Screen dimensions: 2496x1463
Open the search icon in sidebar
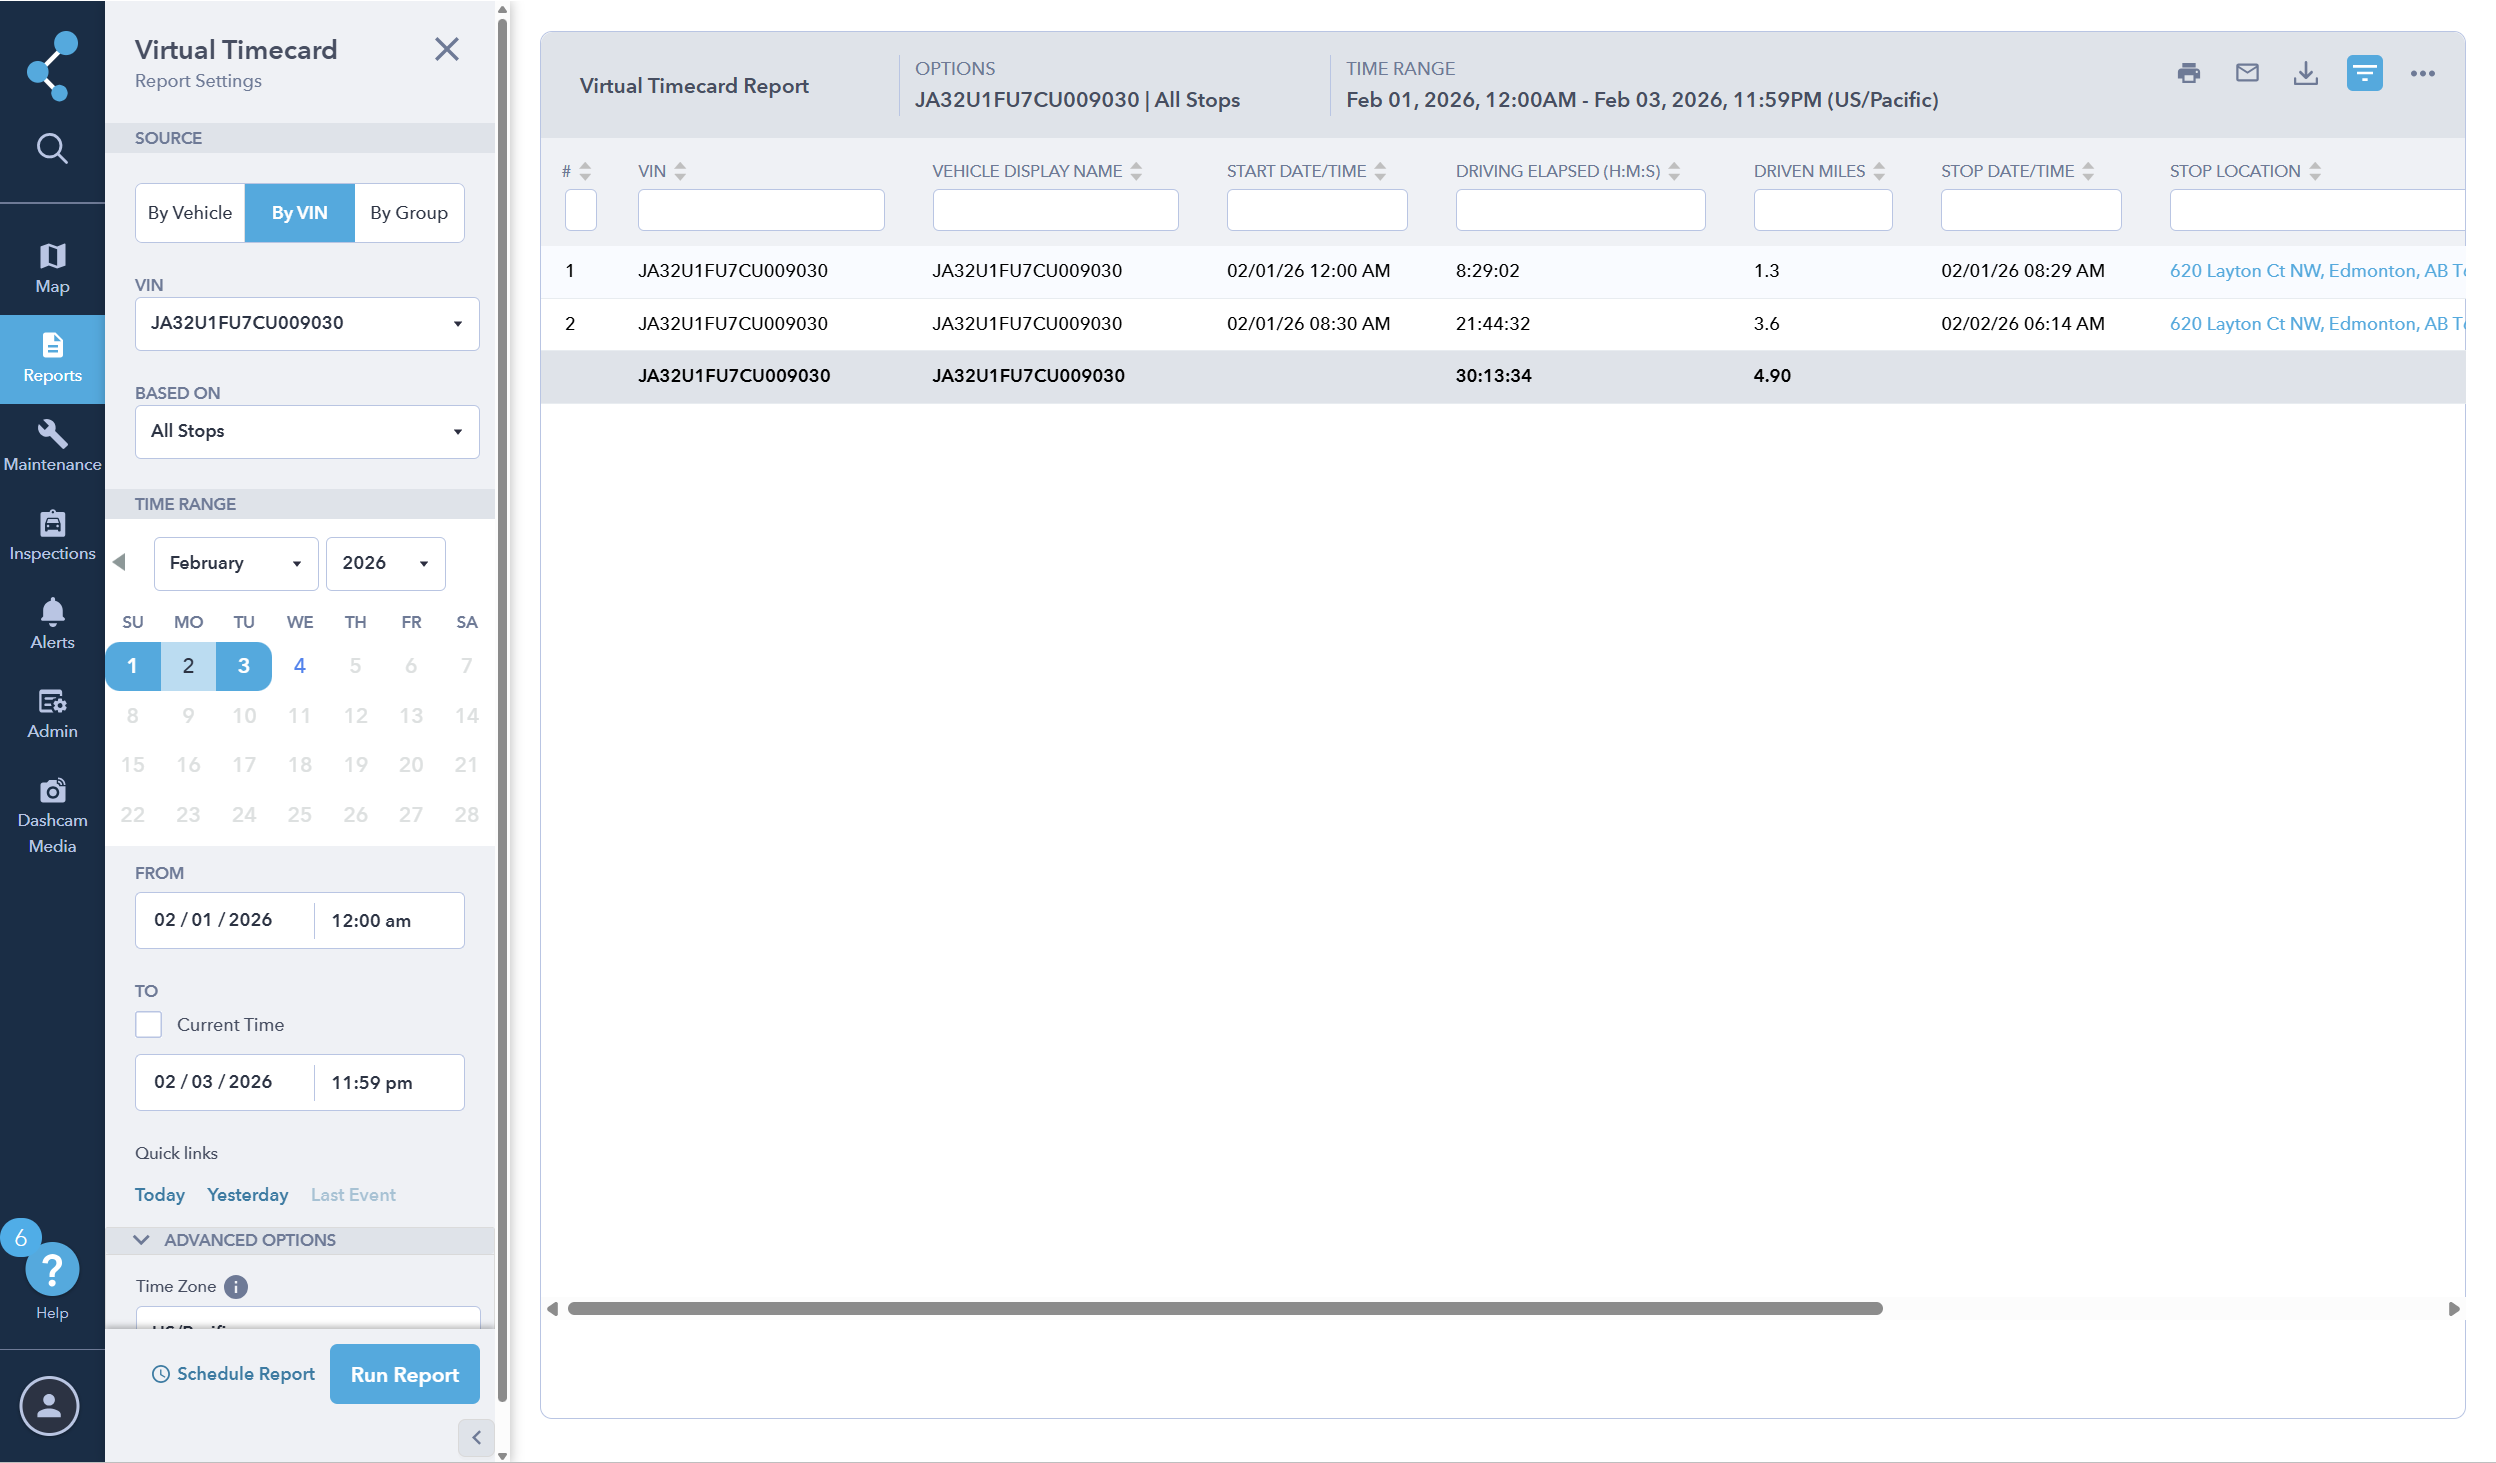click(52, 149)
